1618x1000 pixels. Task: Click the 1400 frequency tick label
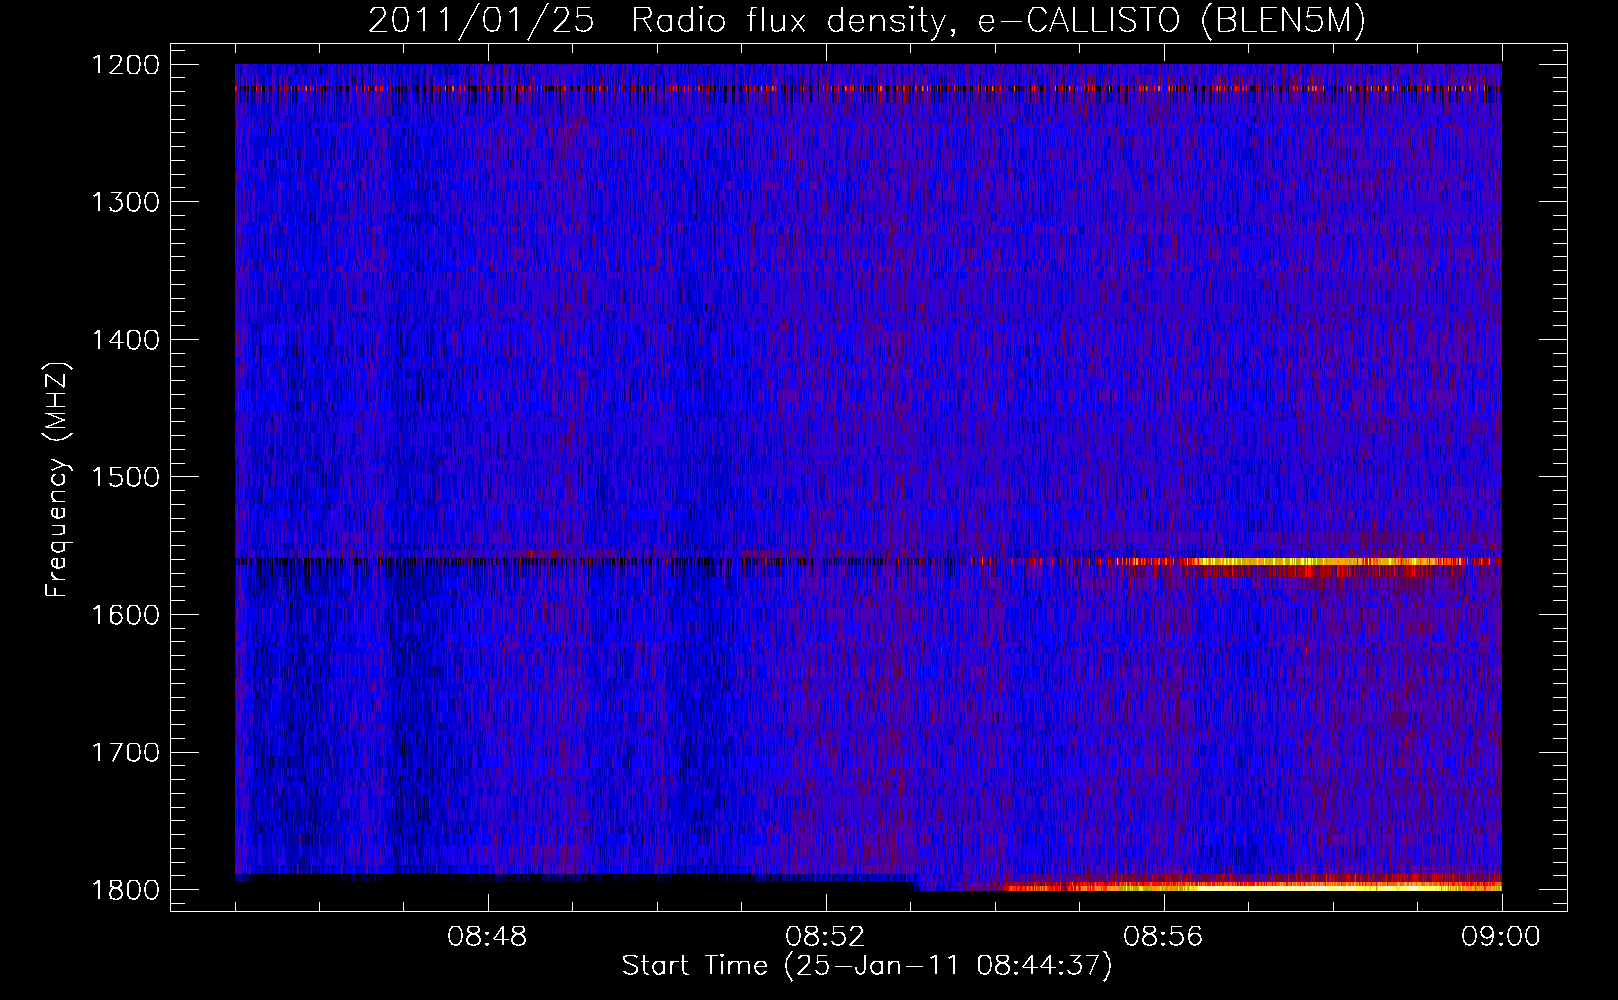pos(126,340)
